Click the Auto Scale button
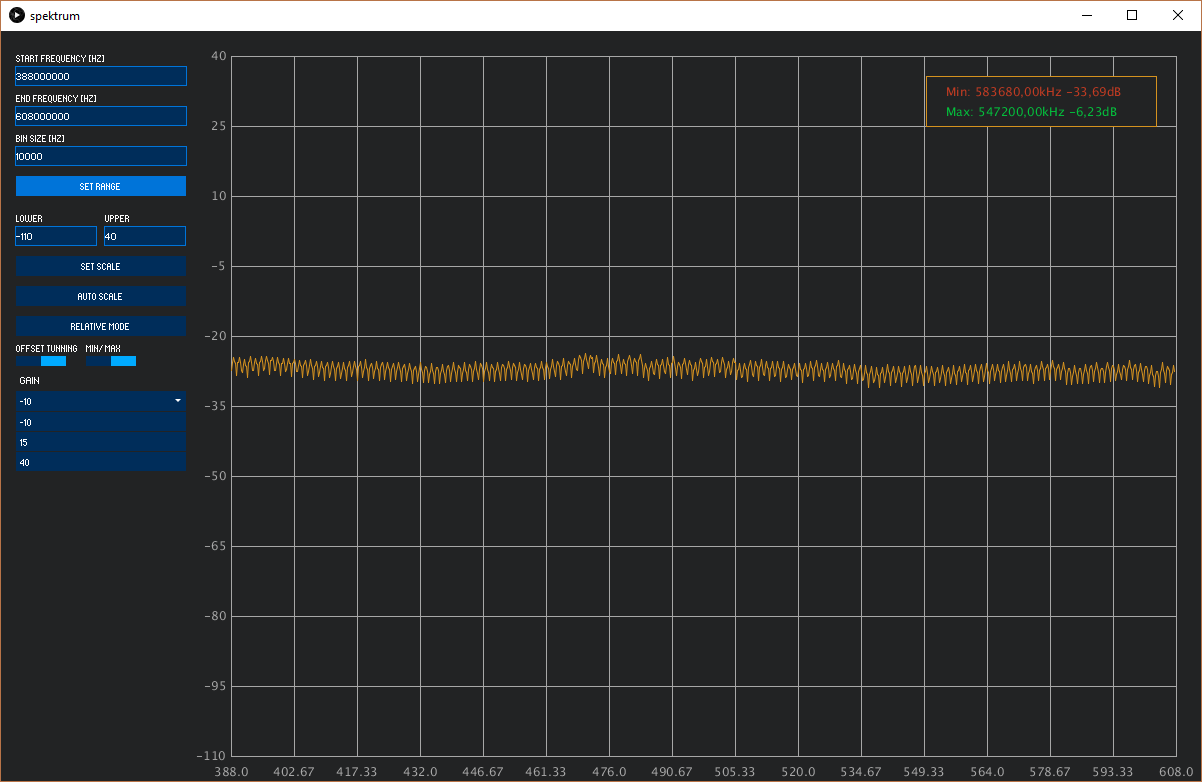The image size is (1202, 782). [x=101, y=296]
